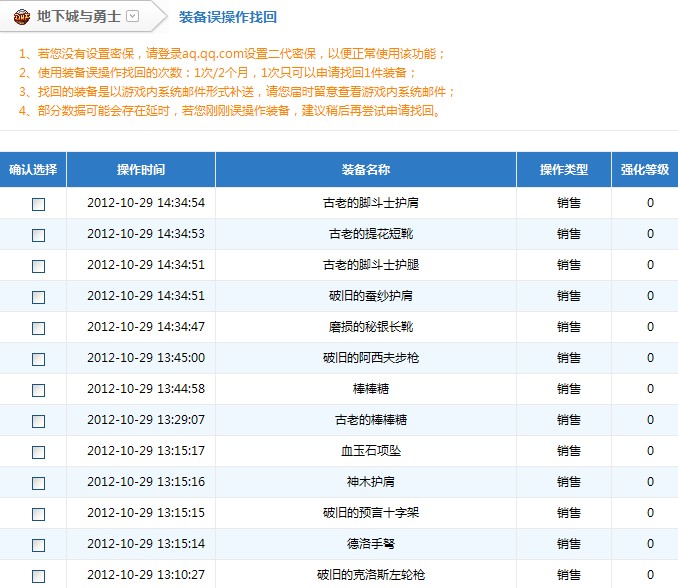
Task: Tick the checkbox for 古老的棒棒糖
Action: [x=38, y=421]
